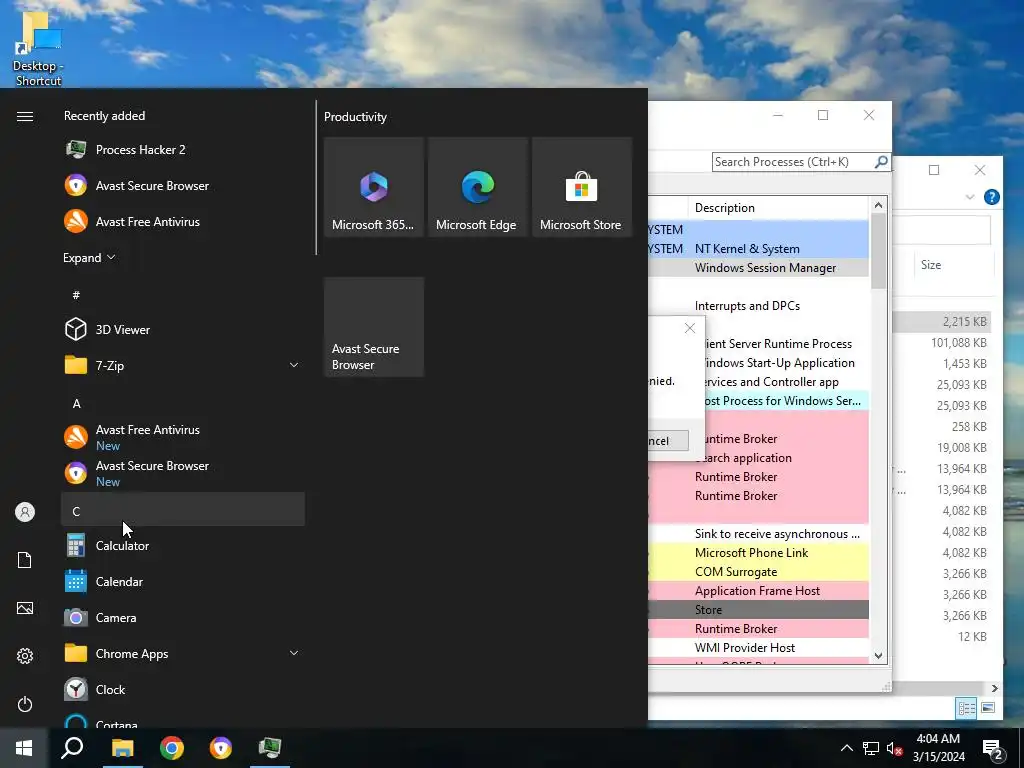Open taskbar Search magnifier
Screen dimensions: 1024x768
click(72, 748)
